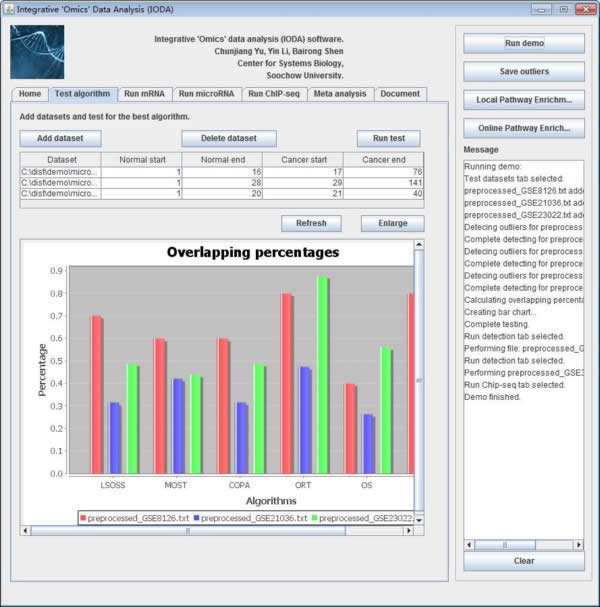Click green legend swatch for preprocessed_GSE23022
600x607 pixels.
314,518
